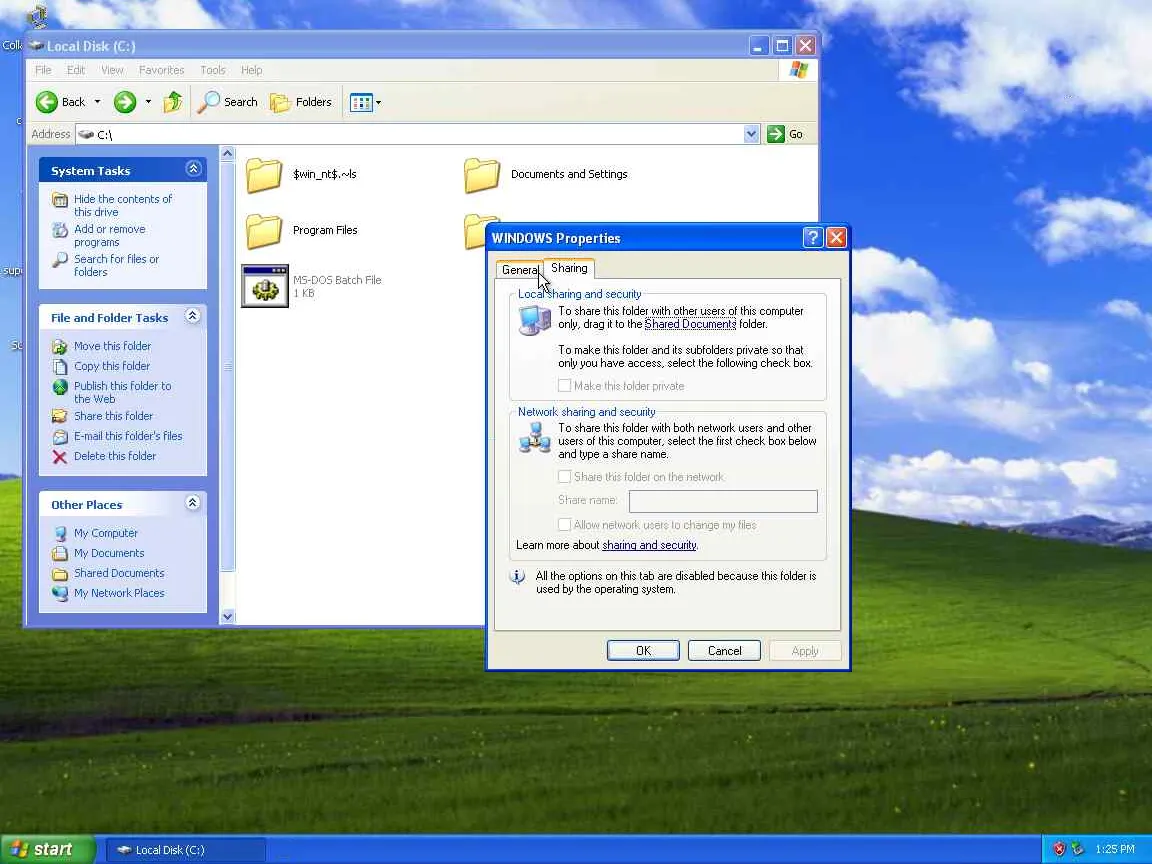This screenshot has width=1152, height=864.
Task: Open the Tools menu
Action: [x=213, y=70]
